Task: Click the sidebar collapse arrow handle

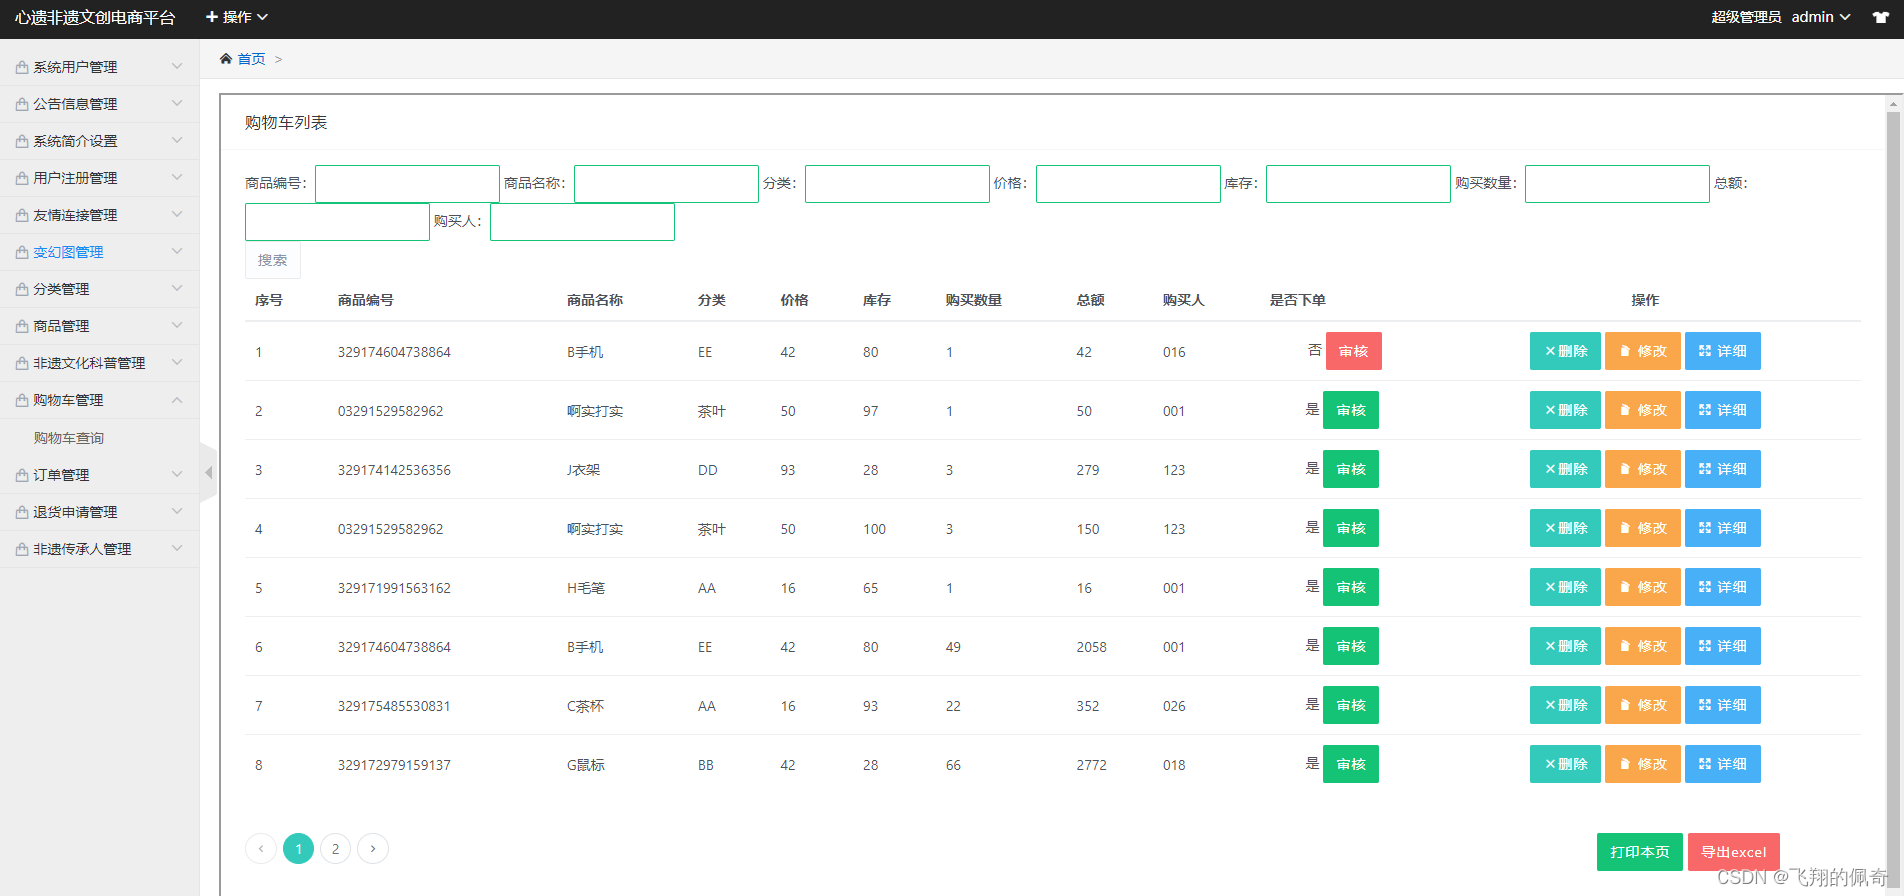Action: pyautogui.click(x=208, y=472)
